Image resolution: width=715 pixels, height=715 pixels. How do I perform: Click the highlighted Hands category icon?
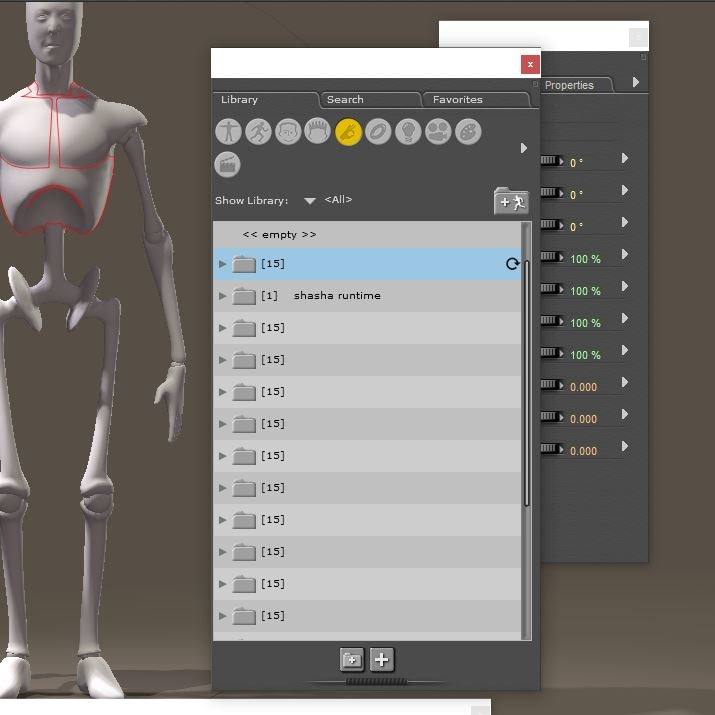tap(348, 131)
